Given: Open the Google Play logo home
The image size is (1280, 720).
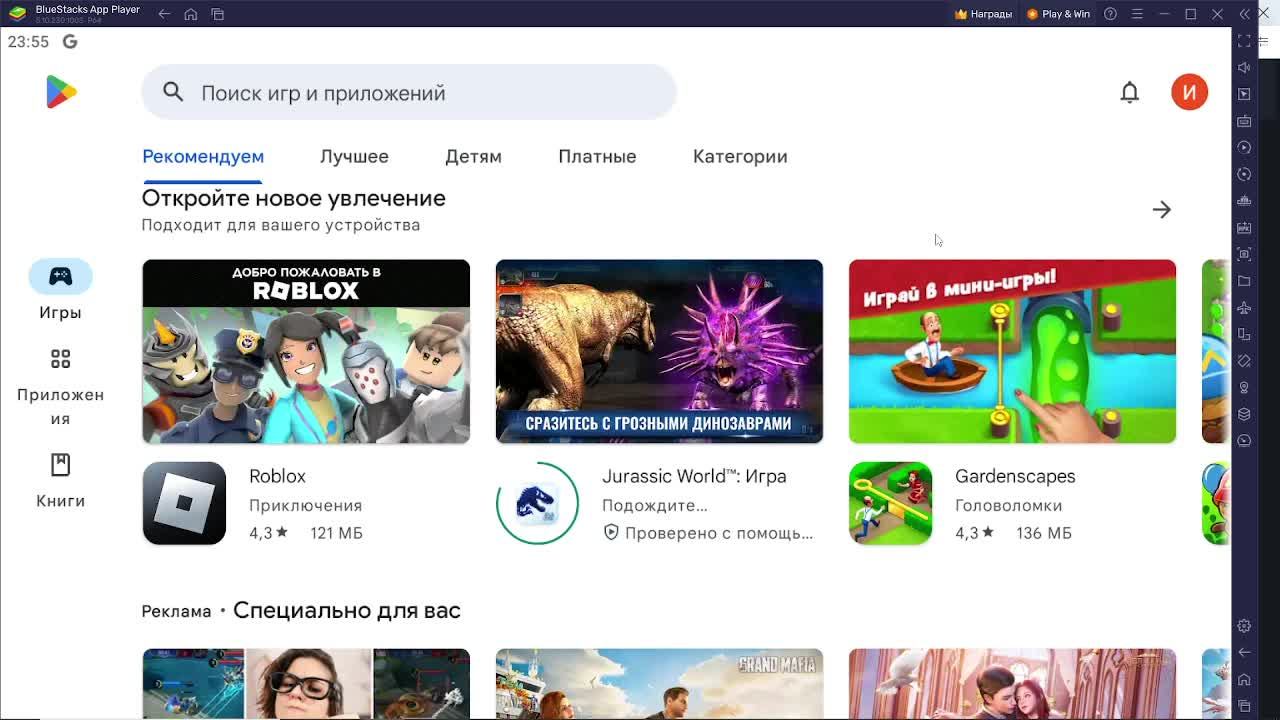Looking at the screenshot, I should 61,92.
